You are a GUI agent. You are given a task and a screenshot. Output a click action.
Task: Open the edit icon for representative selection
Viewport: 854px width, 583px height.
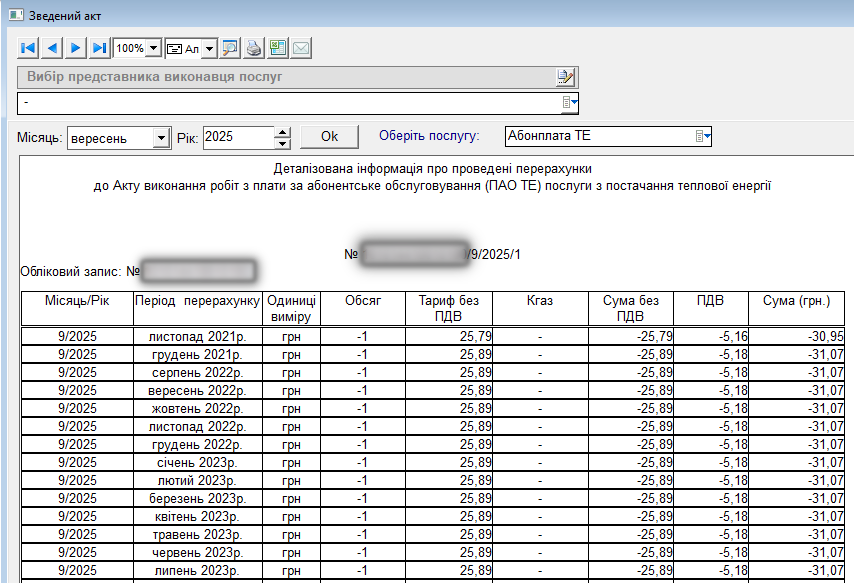(566, 77)
